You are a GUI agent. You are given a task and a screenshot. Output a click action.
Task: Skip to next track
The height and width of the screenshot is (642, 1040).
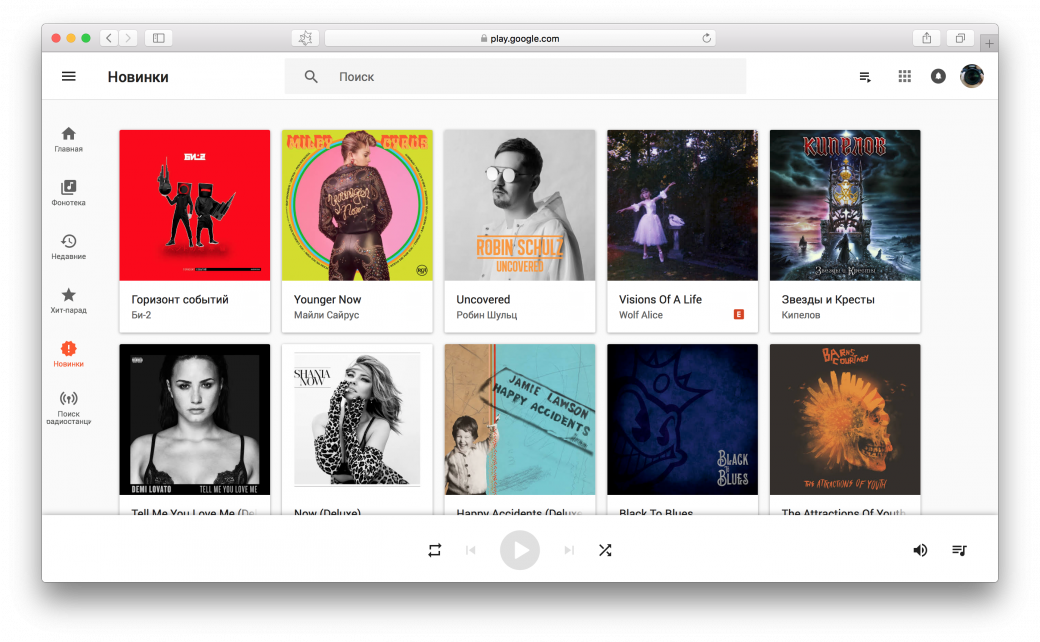568,550
